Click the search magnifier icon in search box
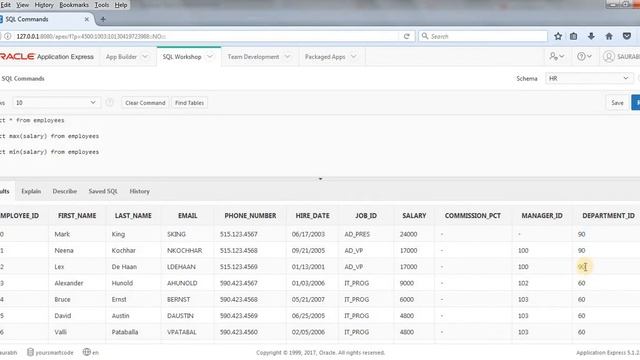640x360 pixels. [x=425, y=36]
